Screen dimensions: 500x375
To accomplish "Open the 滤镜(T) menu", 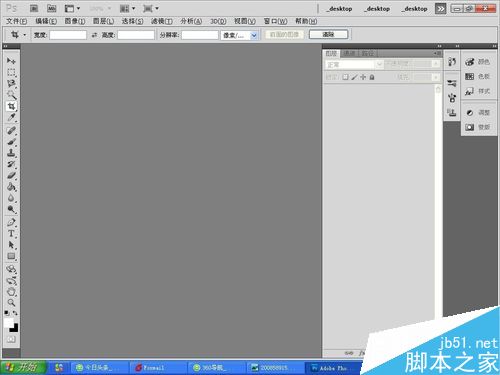I will [162, 21].
